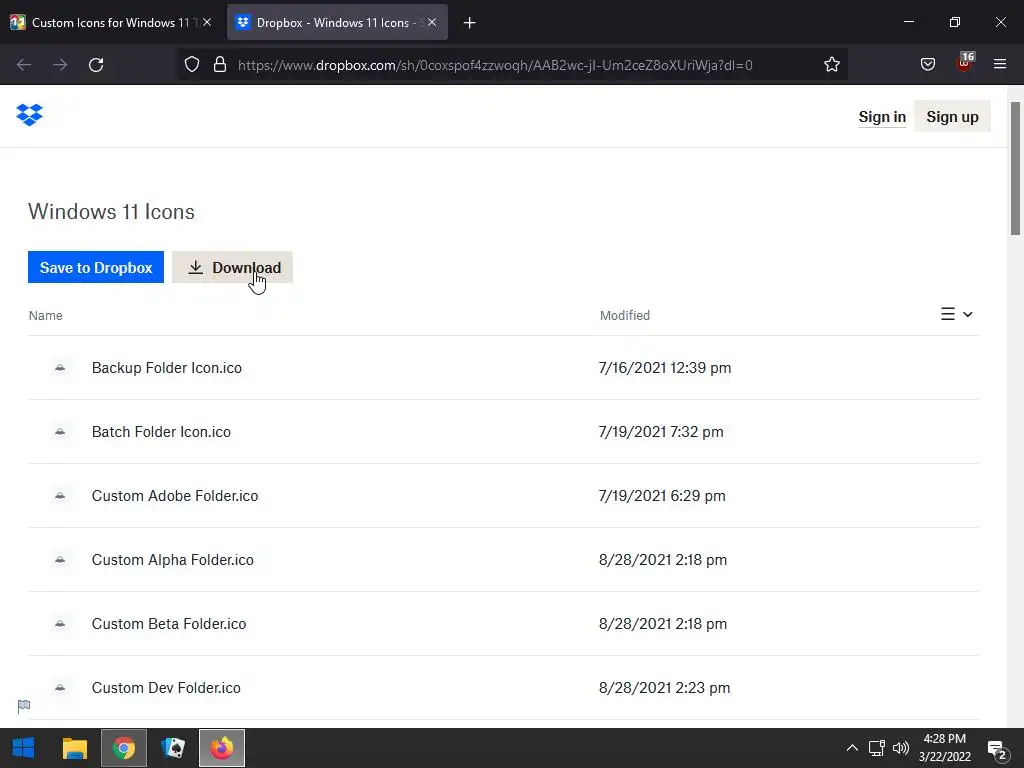Click the page vertical scrollbar thumb
This screenshot has width=1024, height=768.
pos(1016,168)
